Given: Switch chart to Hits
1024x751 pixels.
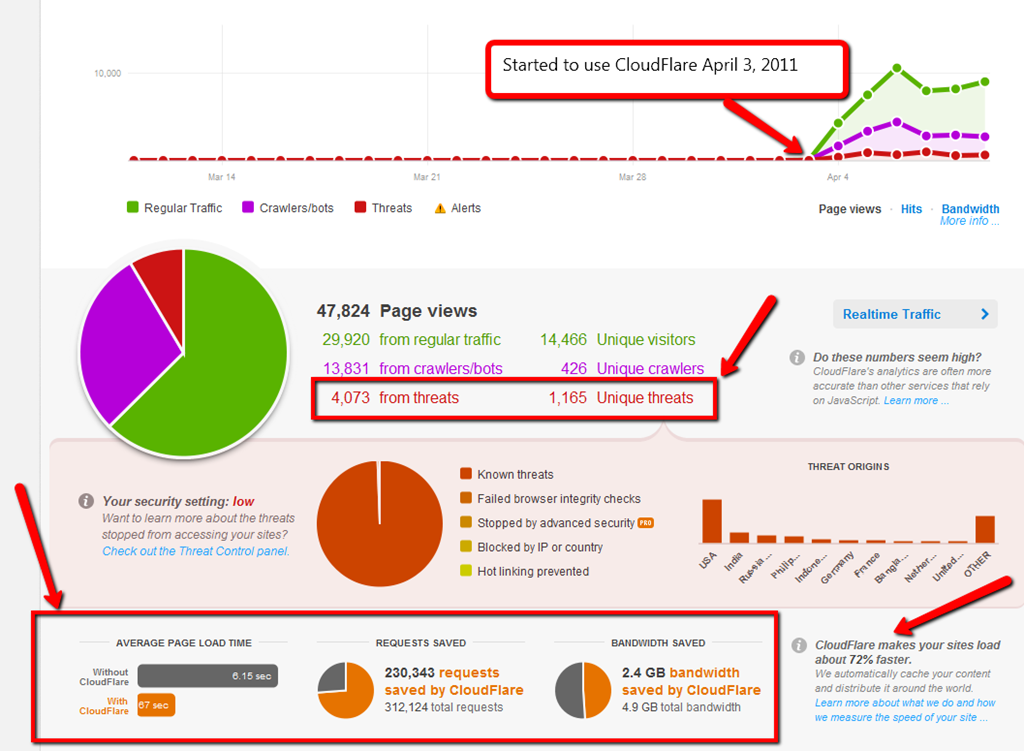Looking at the screenshot, I should click(911, 209).
